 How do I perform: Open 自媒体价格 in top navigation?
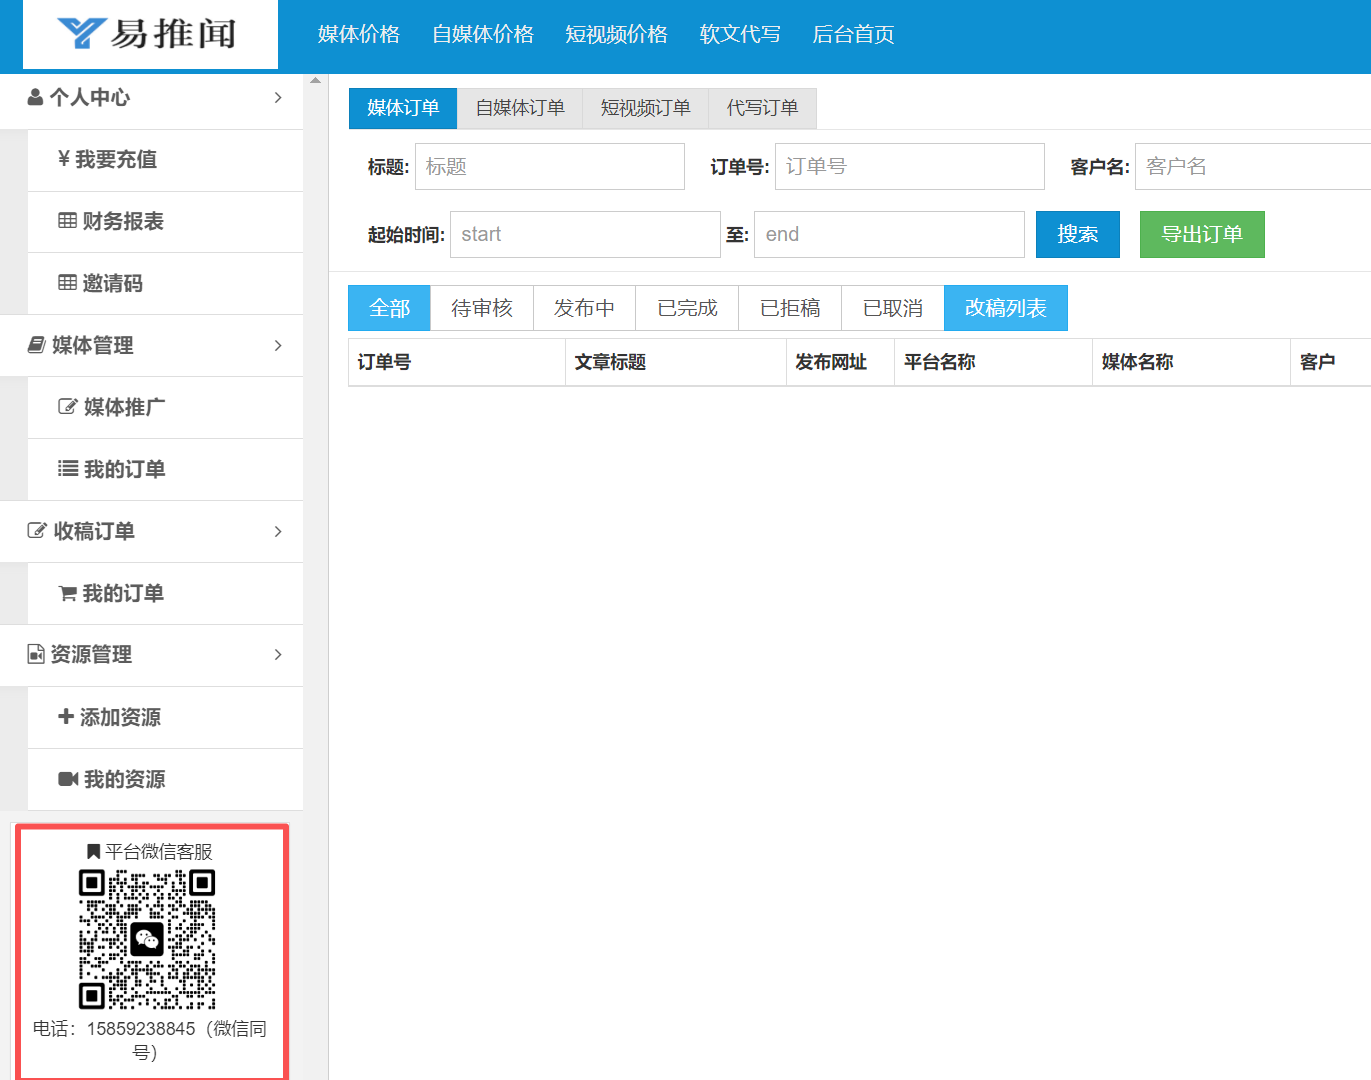point(483,34)
